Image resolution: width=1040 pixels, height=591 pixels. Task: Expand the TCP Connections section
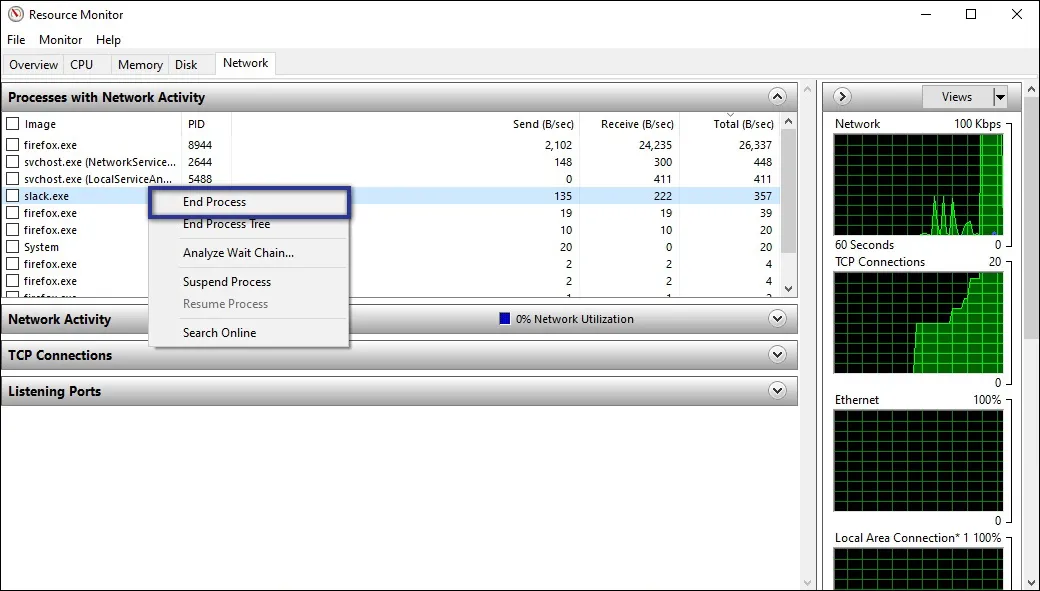tap(778, 355)
